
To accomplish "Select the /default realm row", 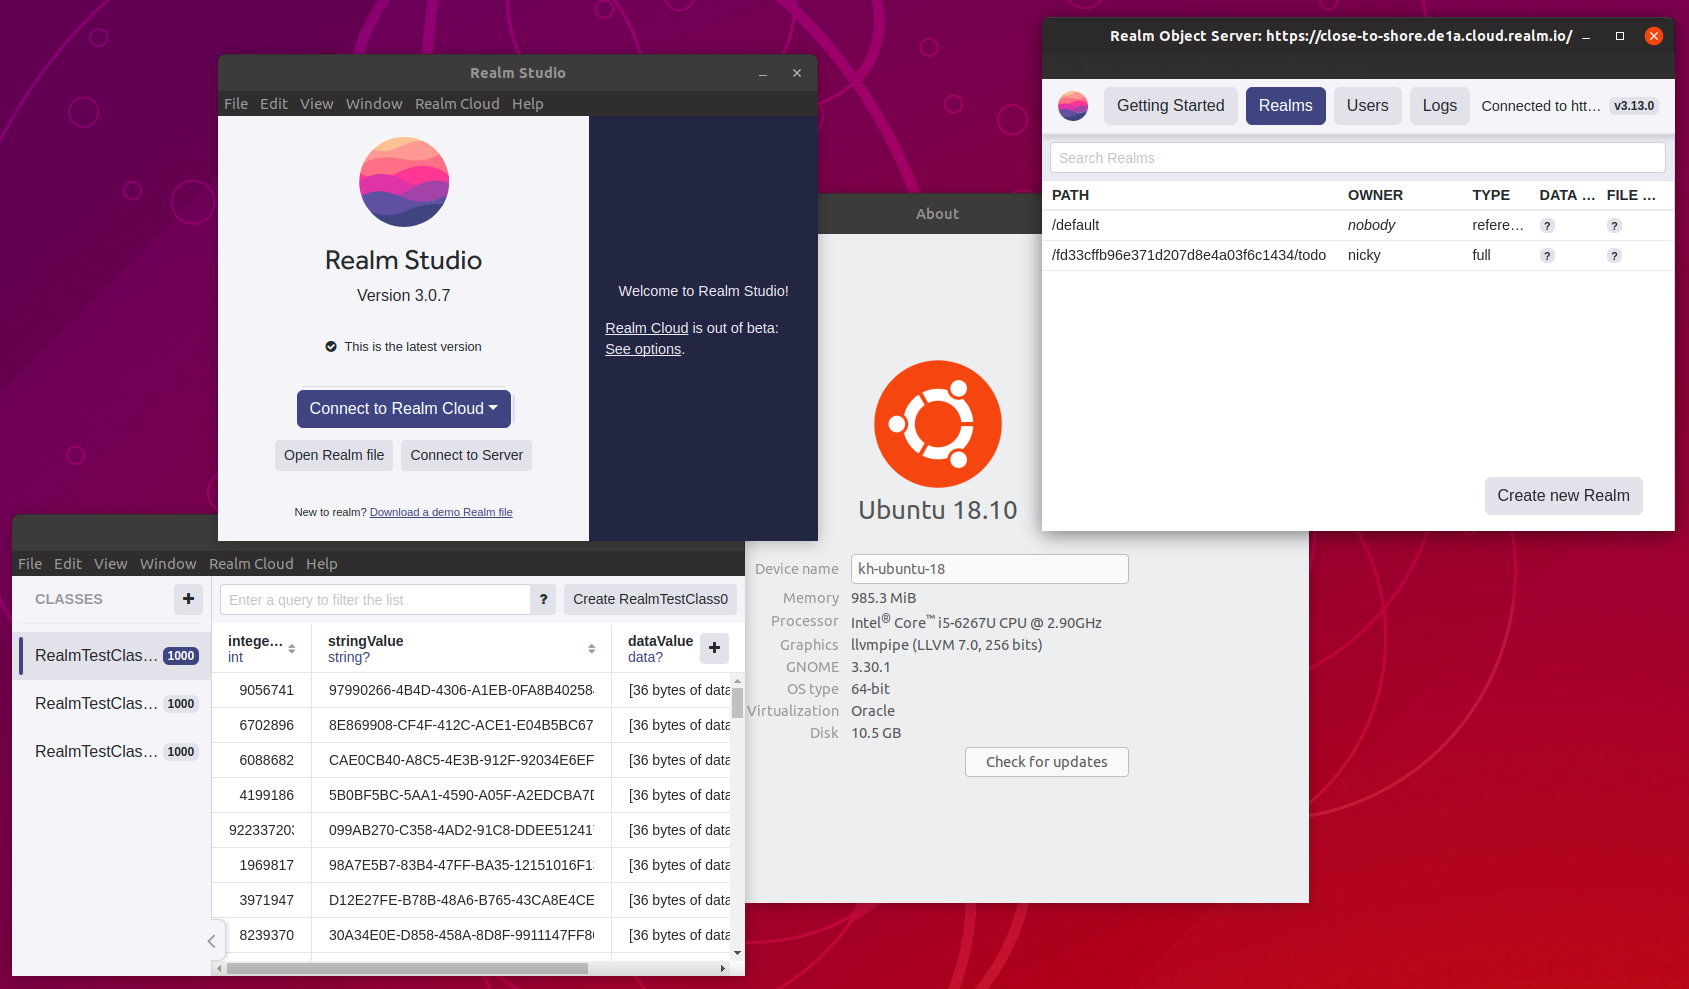I will pyautogui.click(x=1358, y=226).
